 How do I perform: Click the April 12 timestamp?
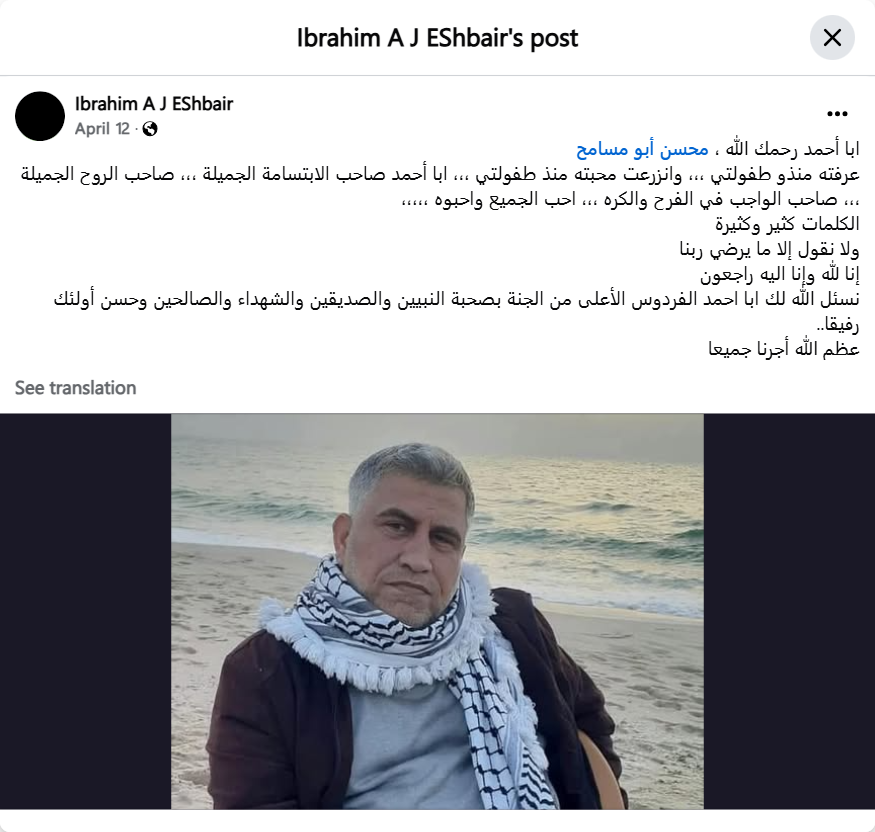click(x=102, y=129)
